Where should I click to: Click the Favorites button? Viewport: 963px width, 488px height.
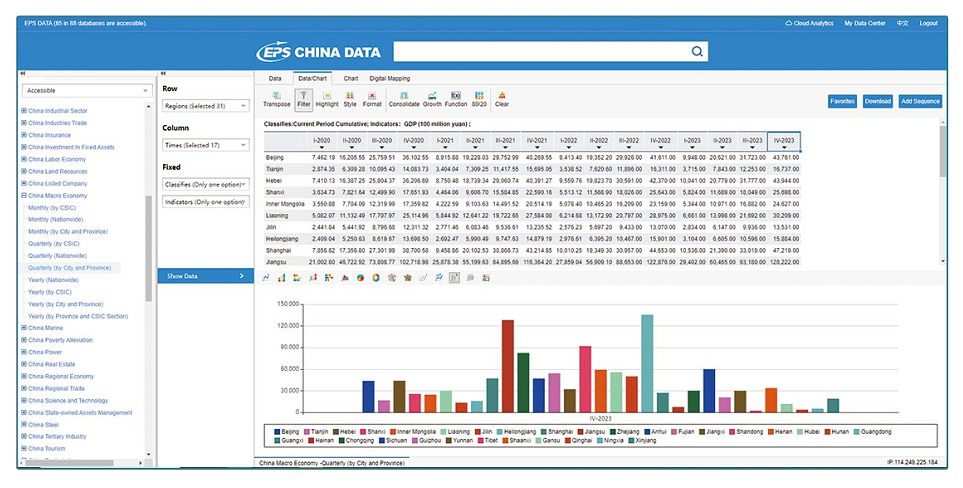[x=842, y=101]
